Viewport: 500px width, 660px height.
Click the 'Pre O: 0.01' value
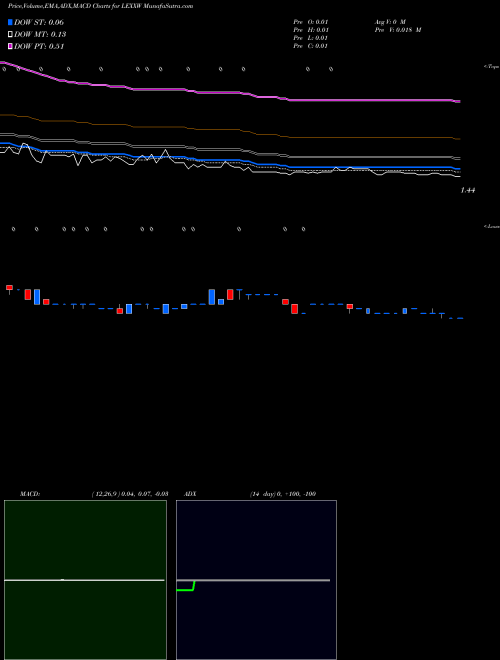(x=311, y=22)
